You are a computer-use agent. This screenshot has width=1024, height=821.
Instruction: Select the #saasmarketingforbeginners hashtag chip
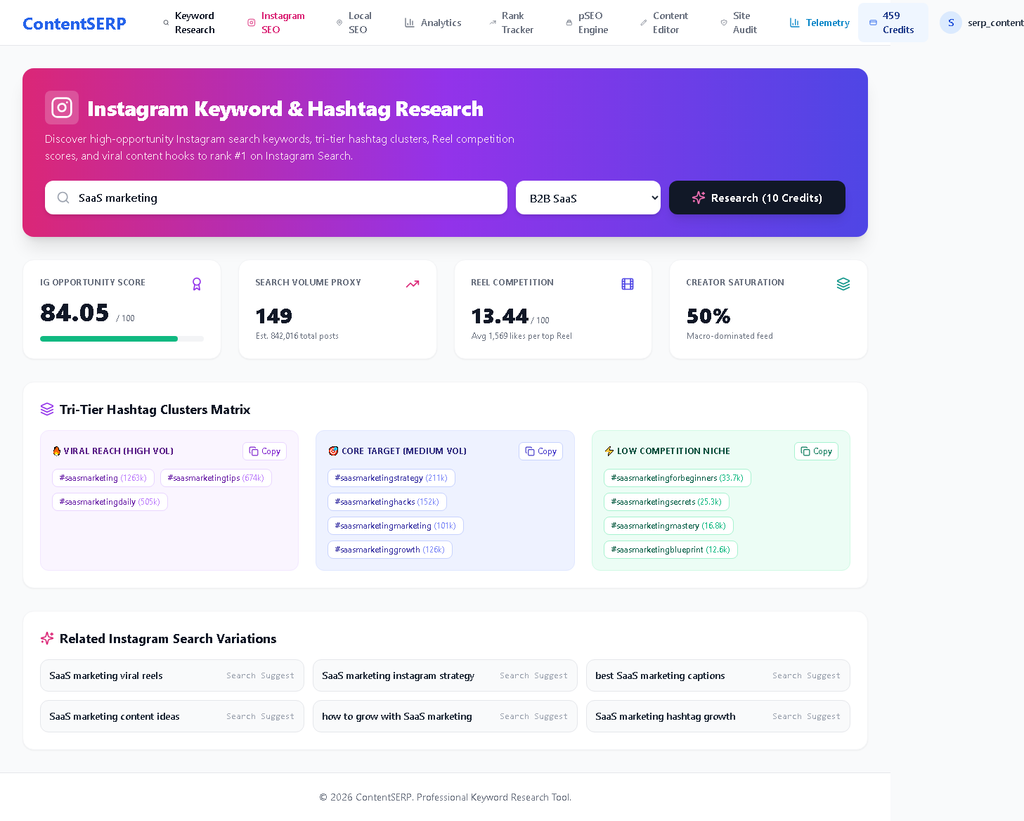[x=677, y=478]
